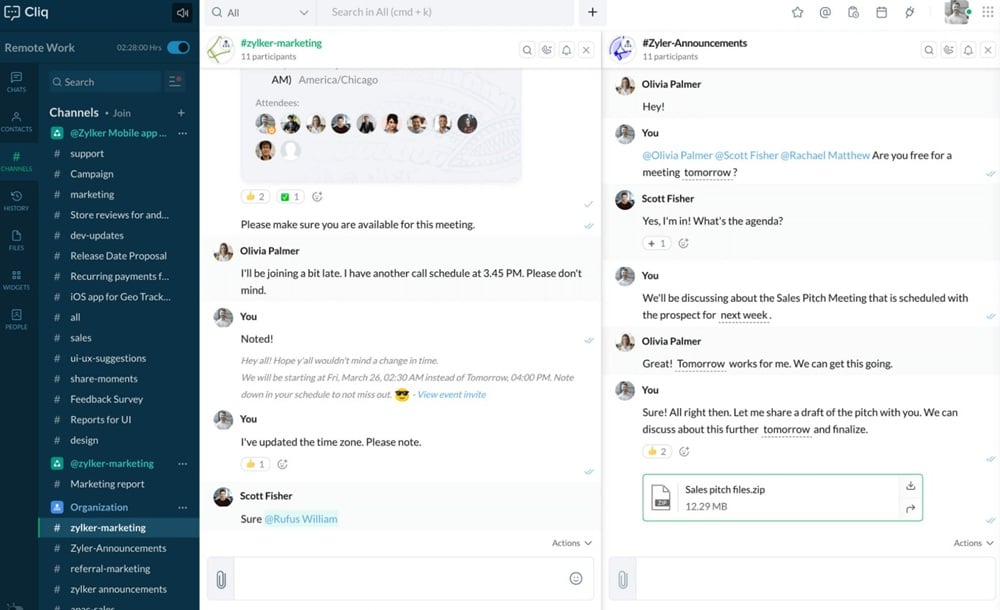This screenshot has width=1000, height=610.
Task: Open the emoji picker in the message composer
Action: coord(576,579)
